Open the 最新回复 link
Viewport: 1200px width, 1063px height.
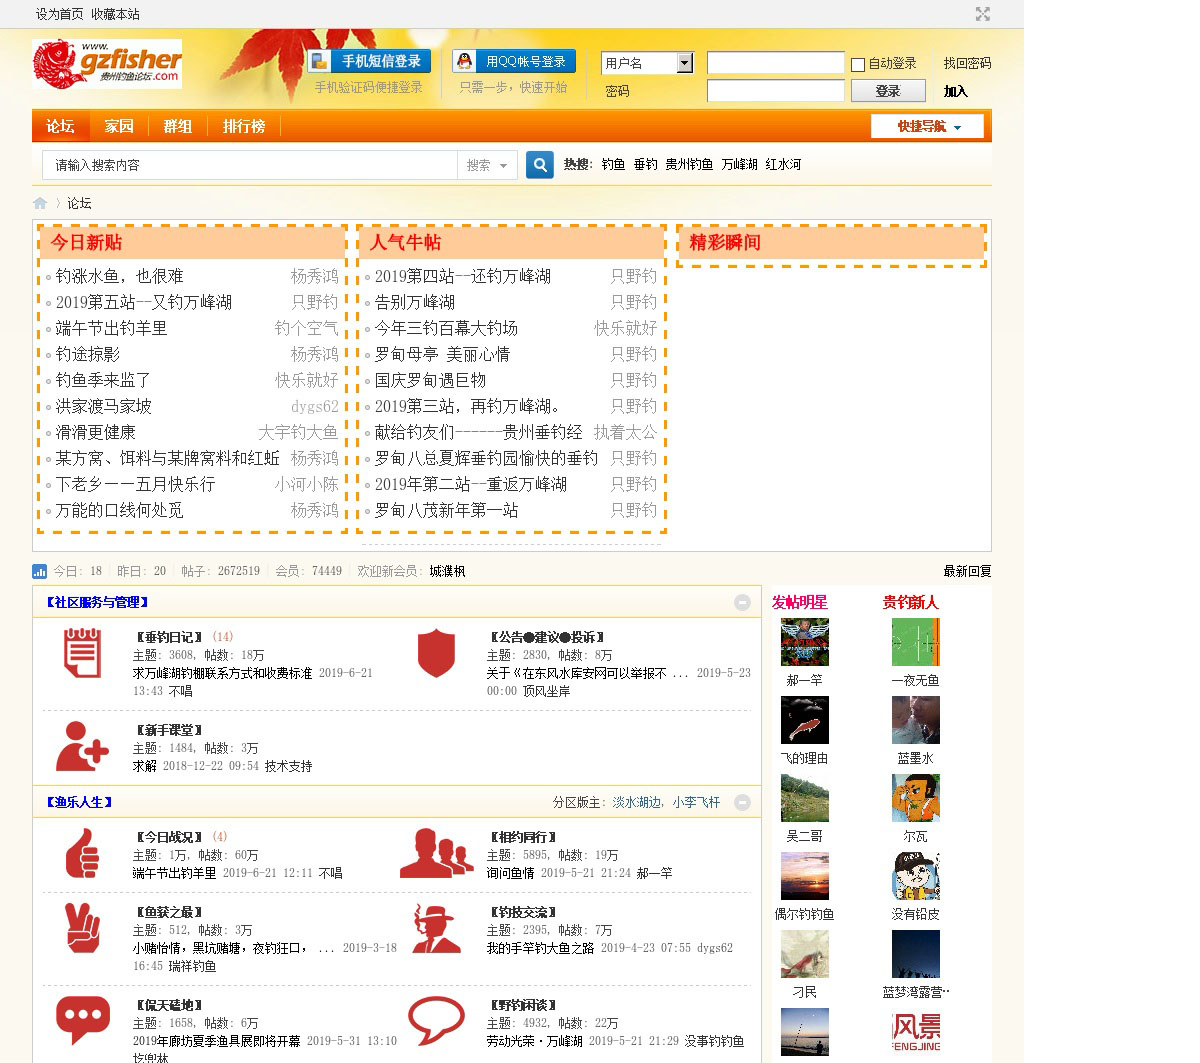pyautogui.click(x=967, y=571)
